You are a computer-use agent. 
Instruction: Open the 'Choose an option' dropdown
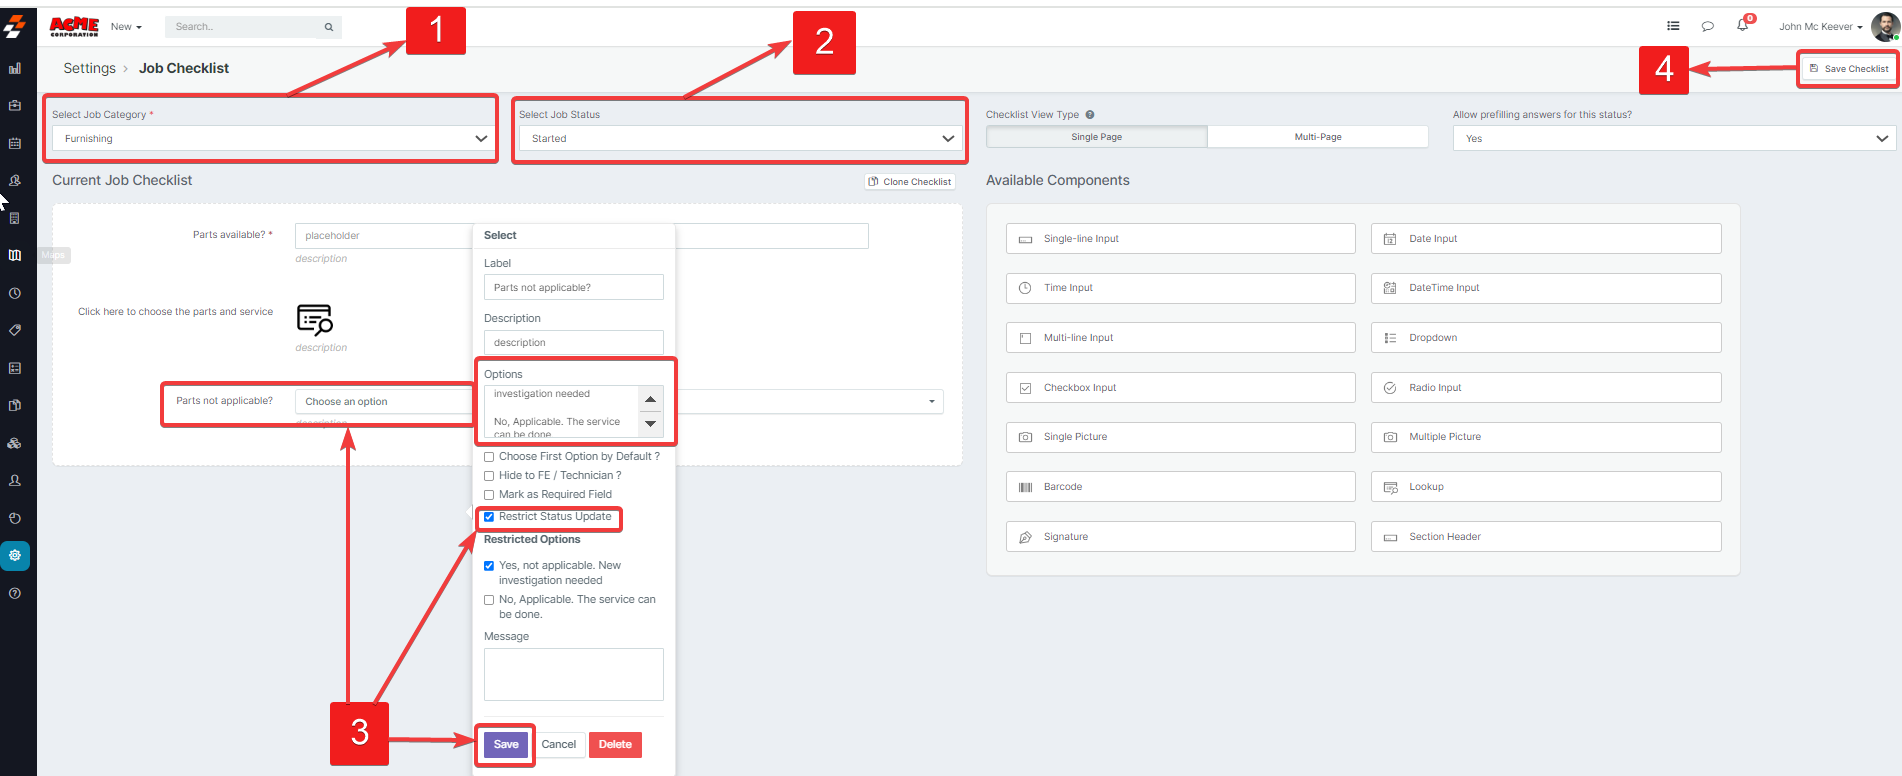coord(619,402)
